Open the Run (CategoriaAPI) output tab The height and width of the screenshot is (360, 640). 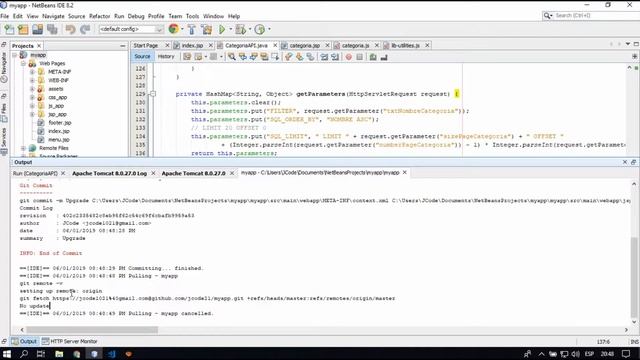pos(35,173)
